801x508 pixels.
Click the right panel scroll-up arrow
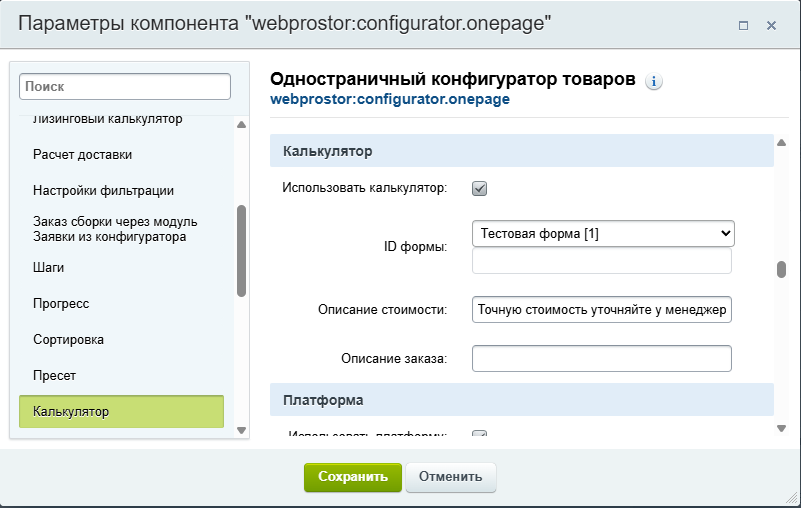(781, 143)
